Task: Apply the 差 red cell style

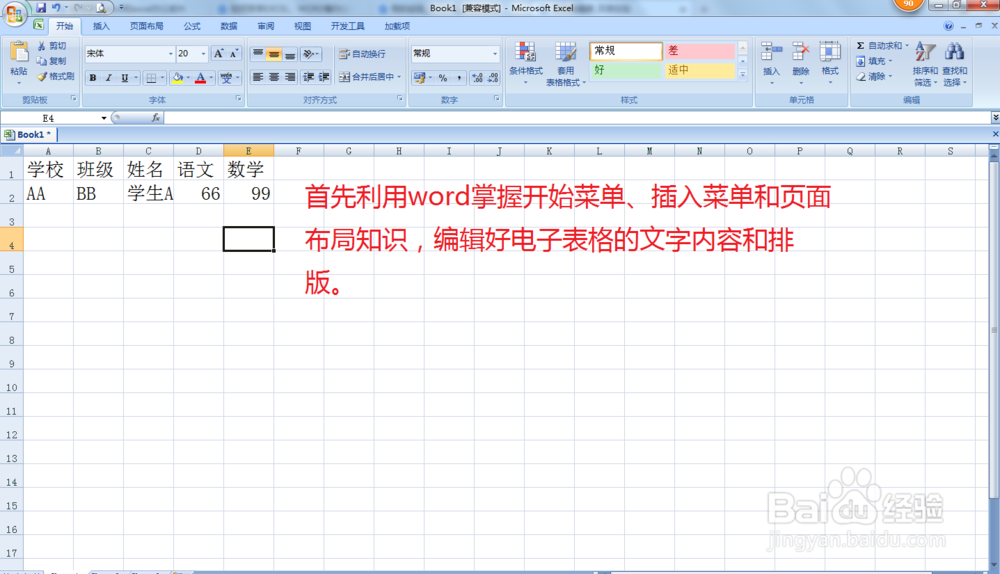Action: point(700,51)
